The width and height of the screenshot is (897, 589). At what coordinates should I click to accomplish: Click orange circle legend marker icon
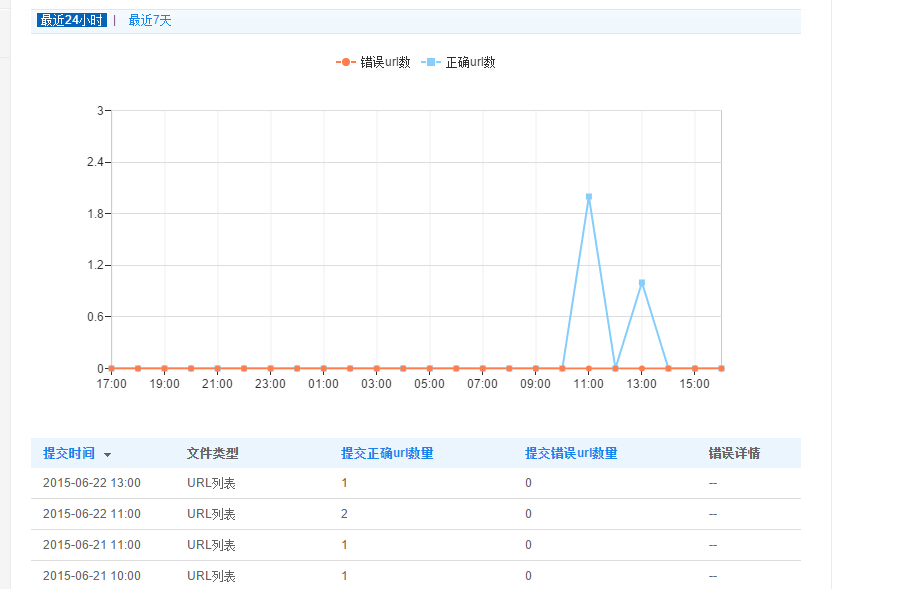click(x=346, y=62)
